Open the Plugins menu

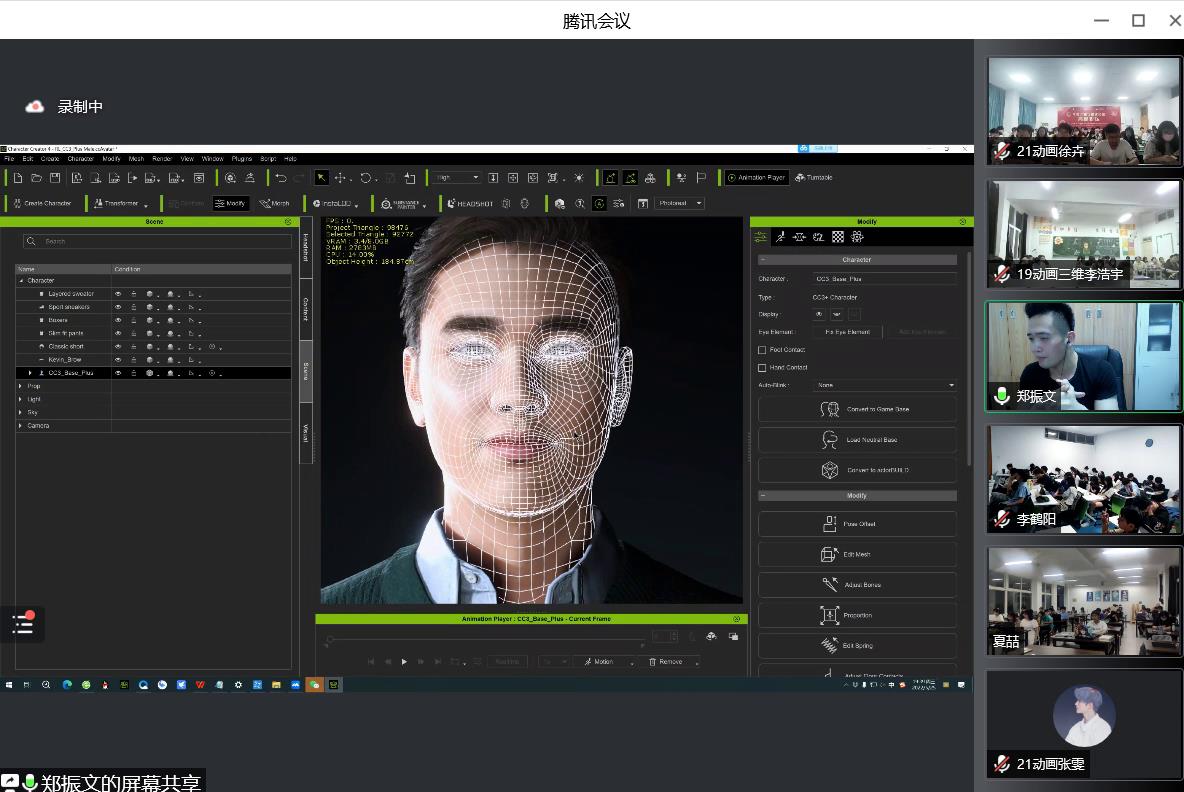click(x=241, y=159)
